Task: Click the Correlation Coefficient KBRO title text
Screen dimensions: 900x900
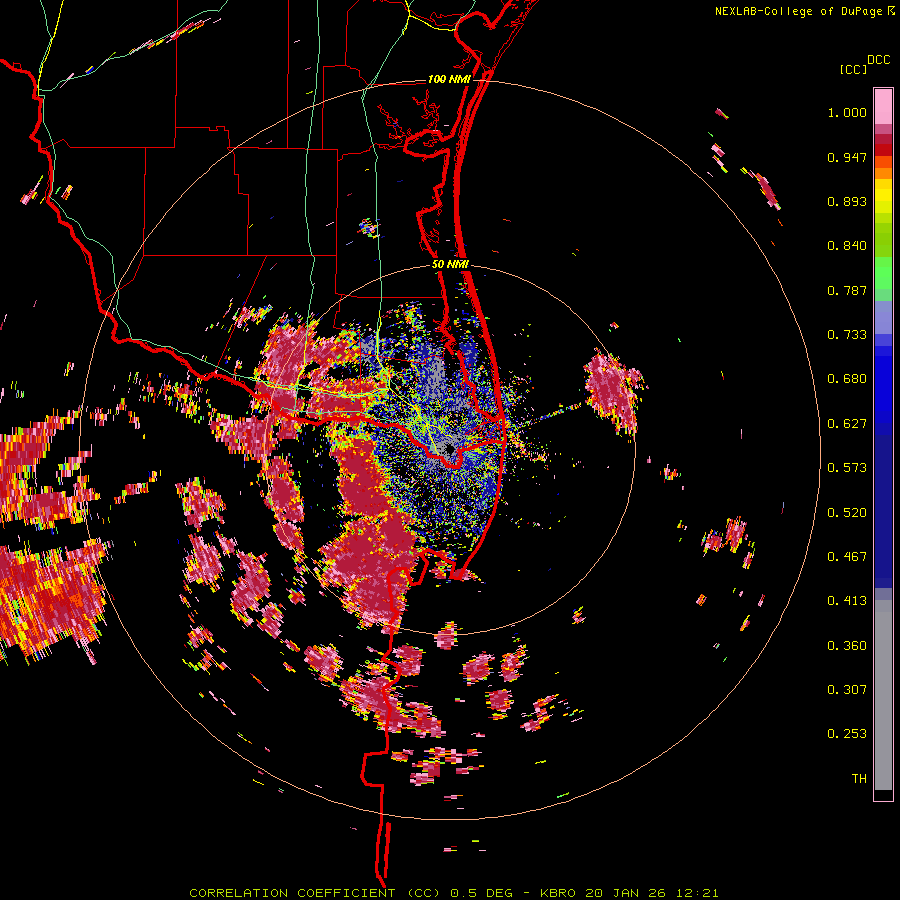Action: pyautogui.click(x=453, y=893)
